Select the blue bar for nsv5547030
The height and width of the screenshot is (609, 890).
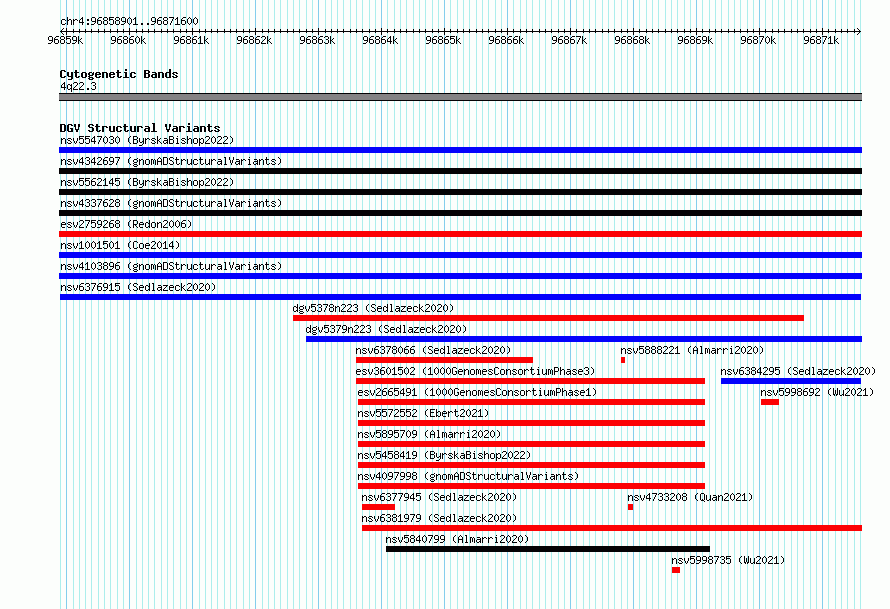[x=460, y=150]
